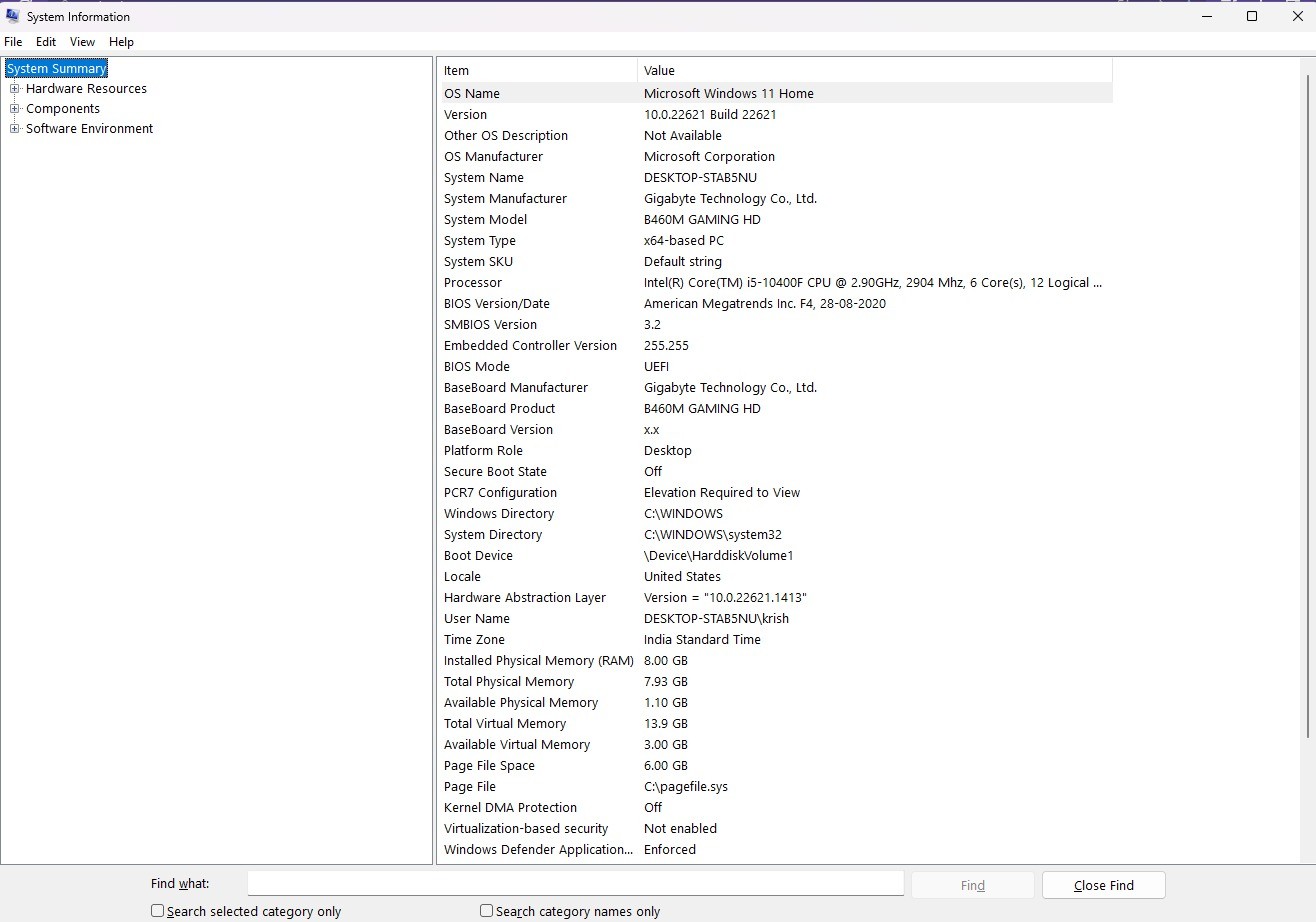
Task: Click the BIOS Version/Date item
Action: tap(497, 304)
